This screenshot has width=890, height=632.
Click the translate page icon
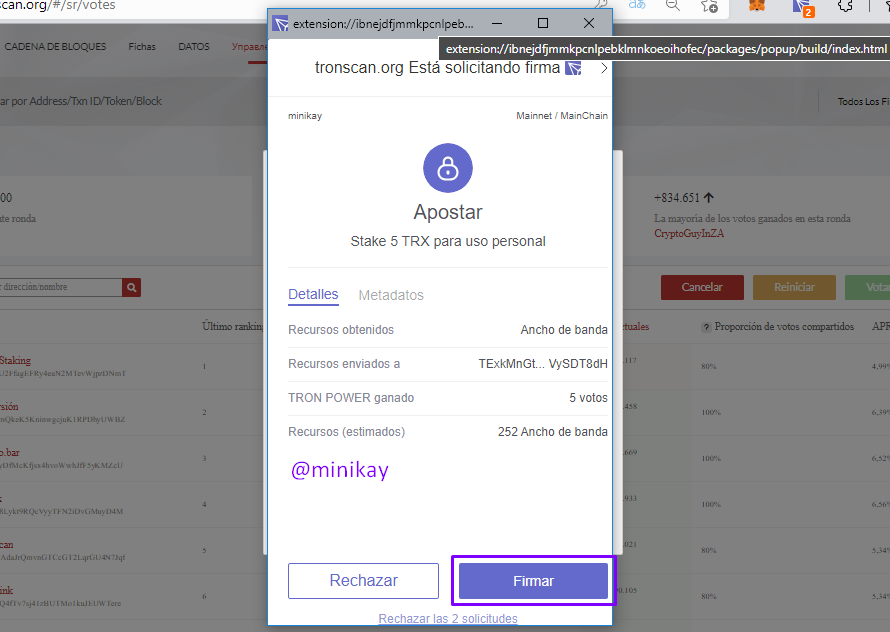click(637, 5)
